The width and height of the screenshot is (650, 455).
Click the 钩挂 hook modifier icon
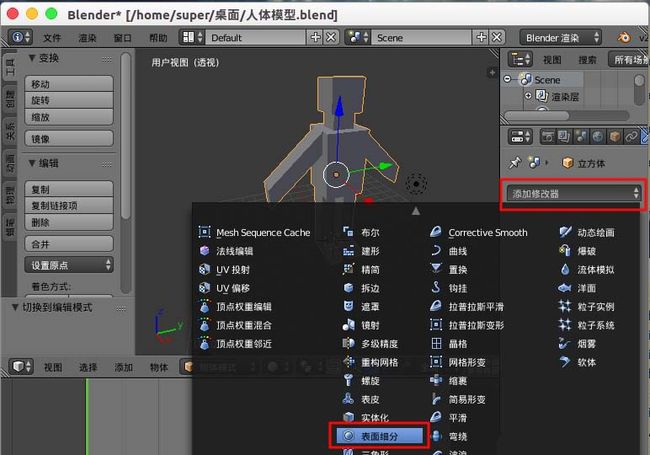[x=436, y=288]
